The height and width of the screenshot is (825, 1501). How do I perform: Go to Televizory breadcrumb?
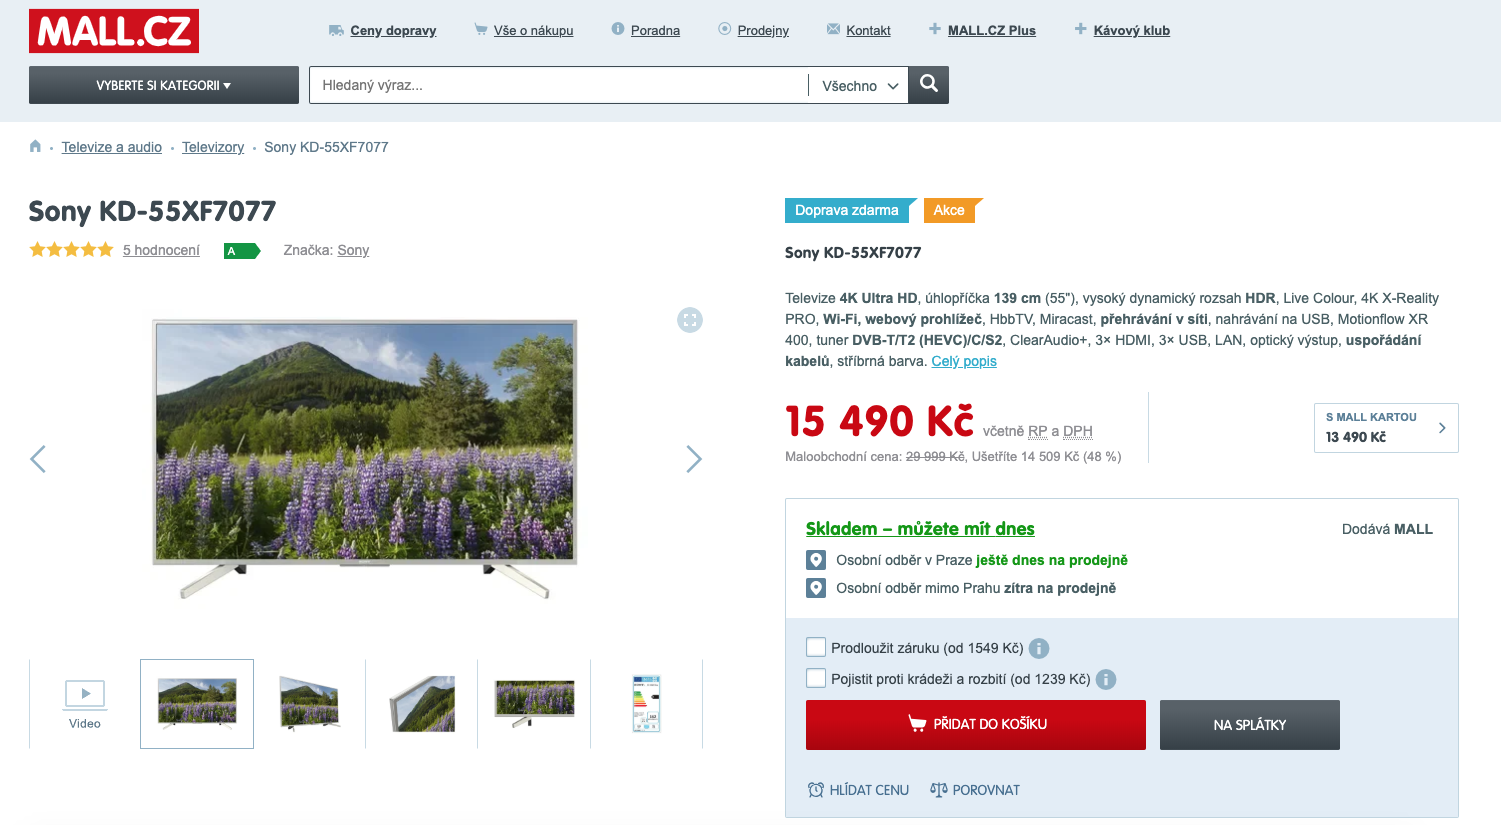tap(213, 147)
